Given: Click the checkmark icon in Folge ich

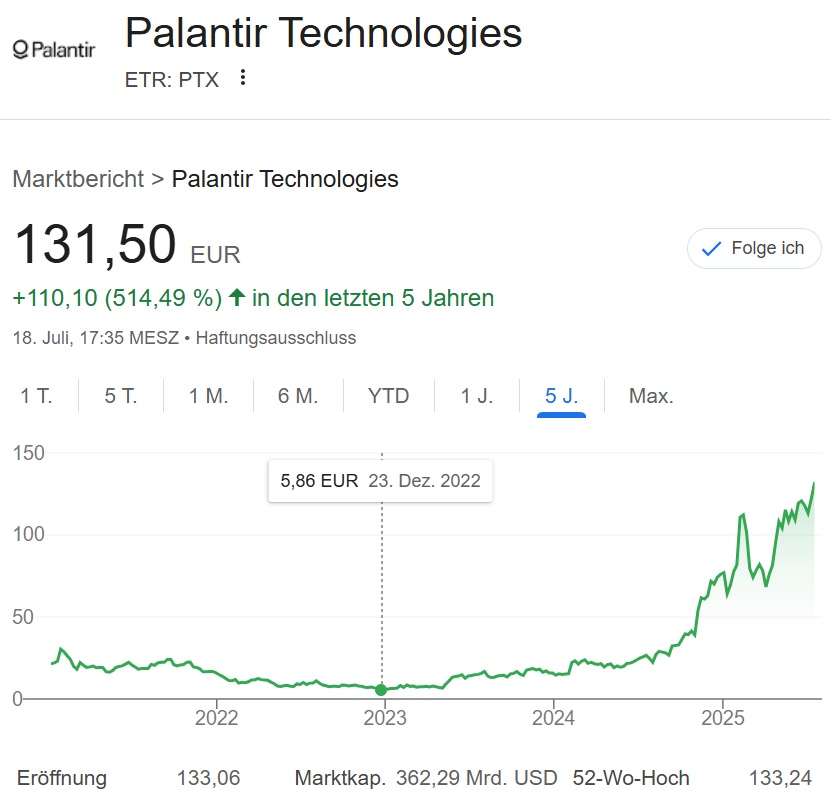Looking at the screenshot, I should [711, 248].
